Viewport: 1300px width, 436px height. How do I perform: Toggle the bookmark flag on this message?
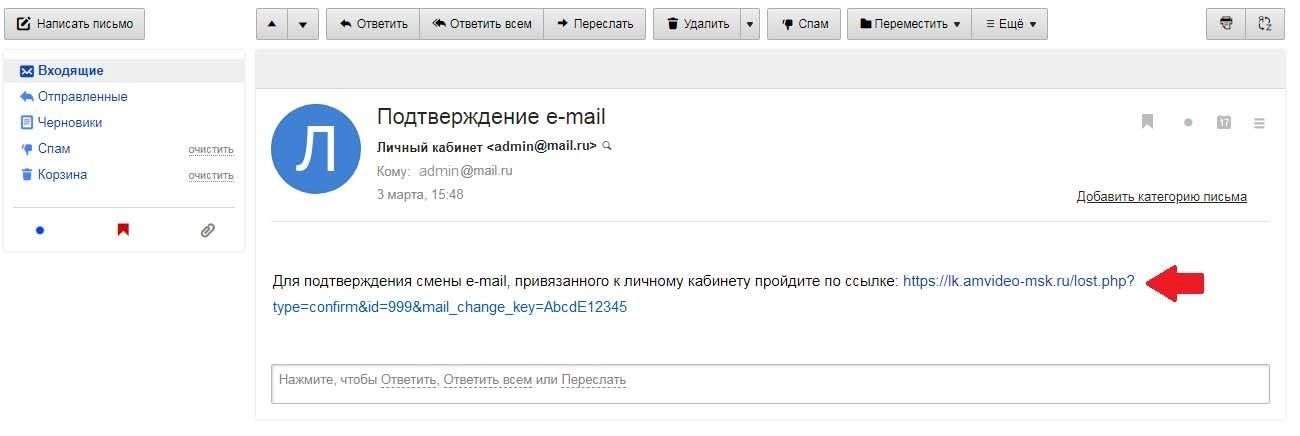point(1147,122)
